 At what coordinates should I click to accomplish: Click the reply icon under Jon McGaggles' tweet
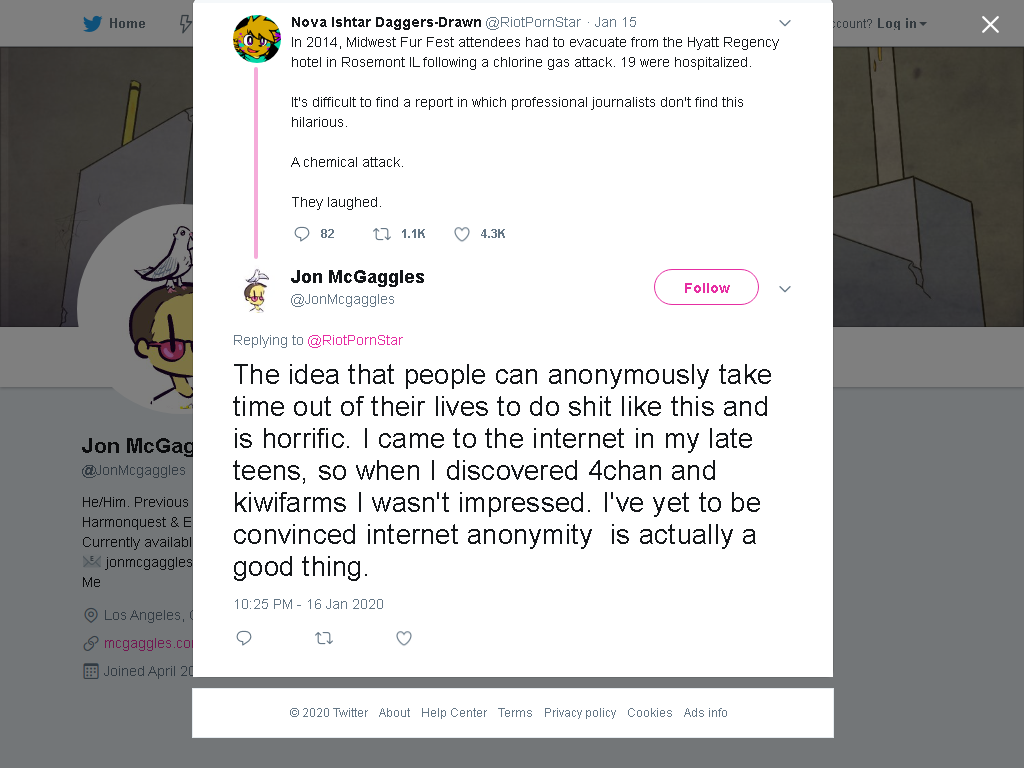click(x=244, y=638)
